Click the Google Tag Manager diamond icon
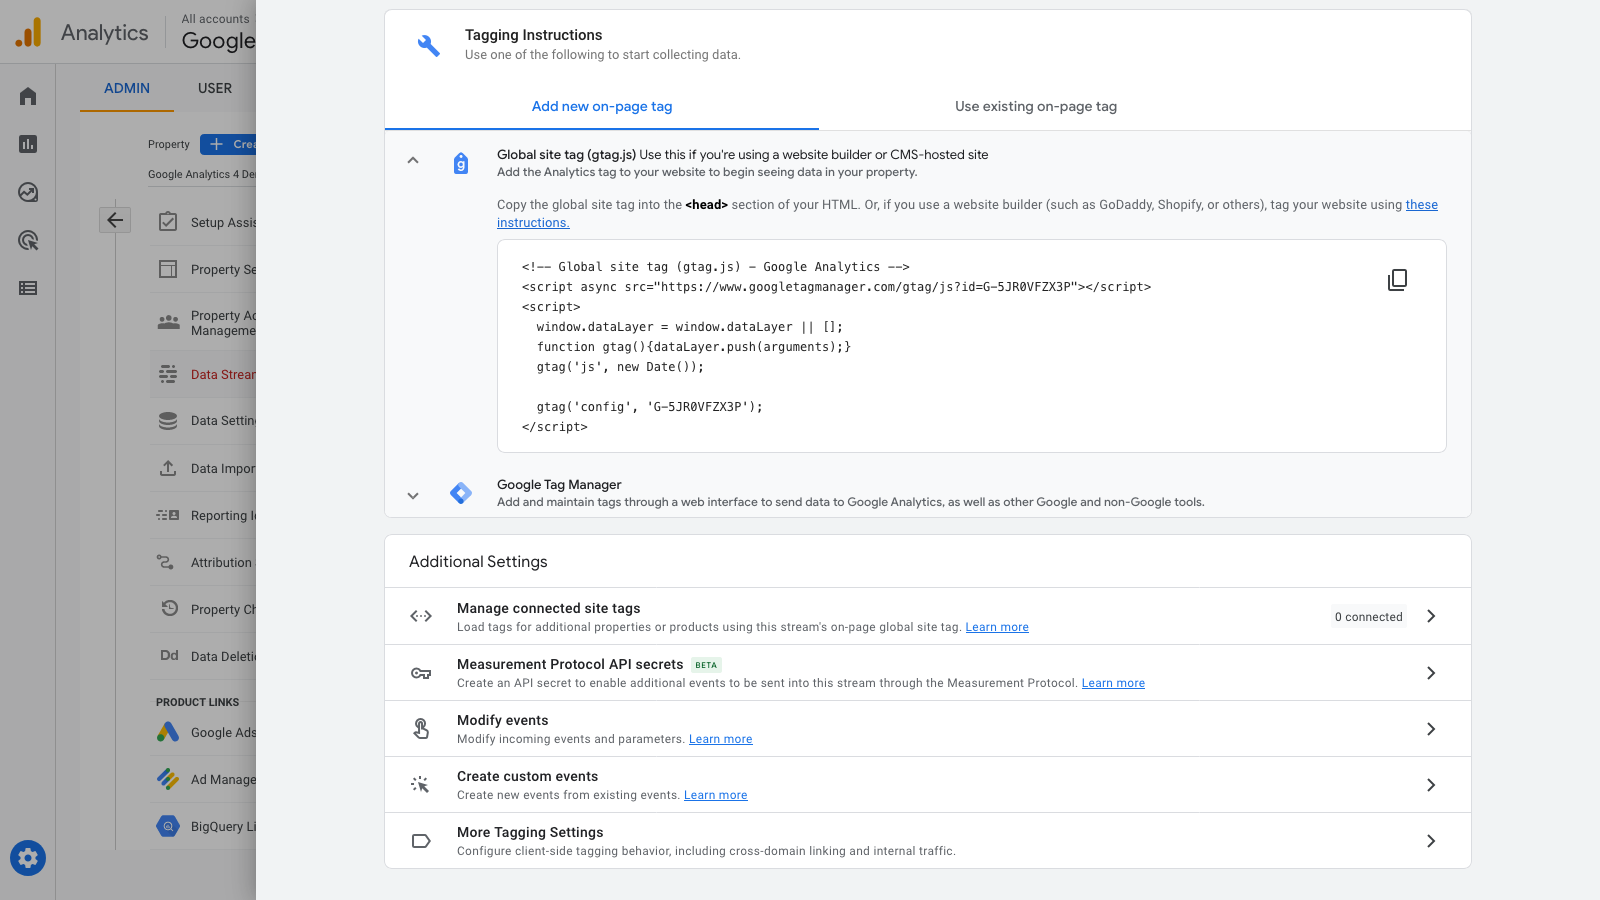 (461, 493)
